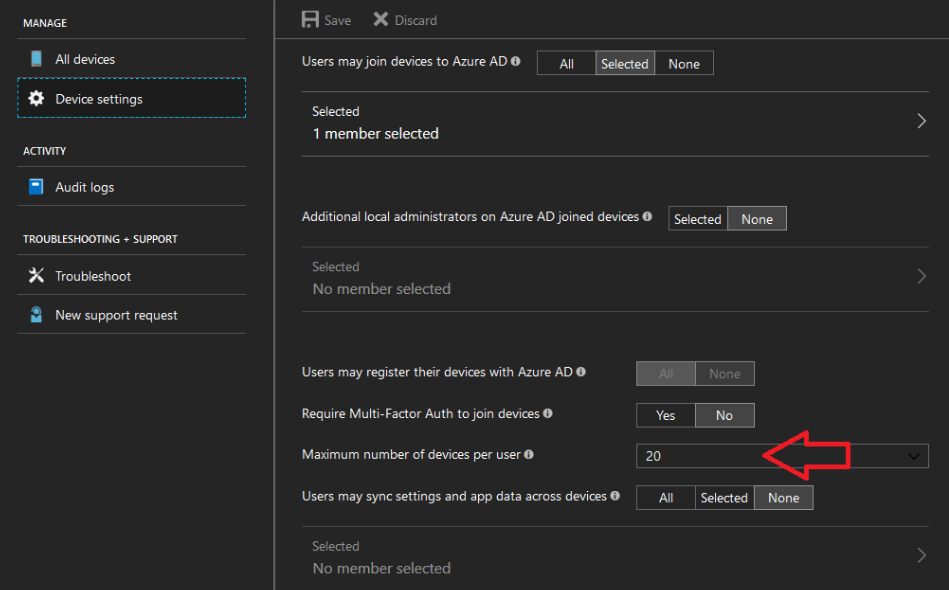This screenshot has width=949, height=590.
Task: Show info for Require Multi-Factor Auth
Action: click(548, 413)
